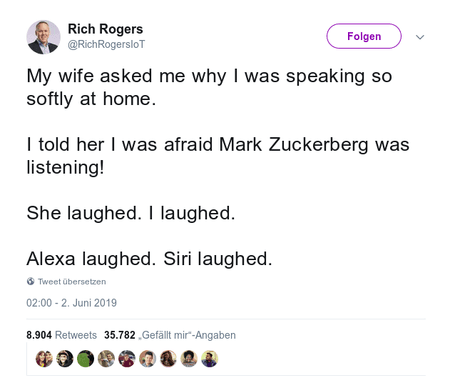The width and height of the screenshot is (450, 378).
Task: Open the 02:00 - 2. Juni 2019 timestamp
Action: [x=72, y=303]
